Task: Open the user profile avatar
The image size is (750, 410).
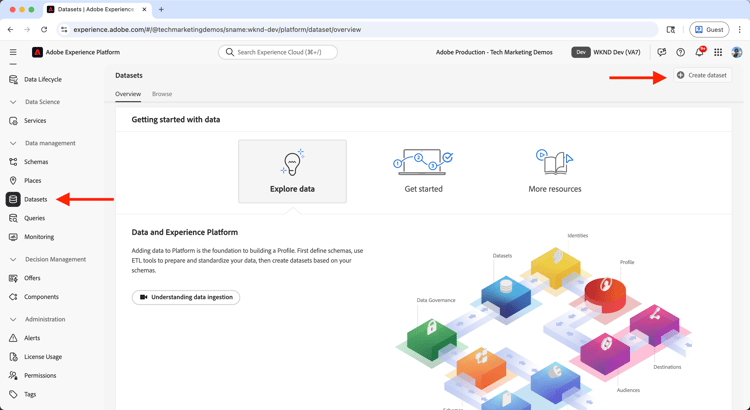Action: (x=737, y=52)
